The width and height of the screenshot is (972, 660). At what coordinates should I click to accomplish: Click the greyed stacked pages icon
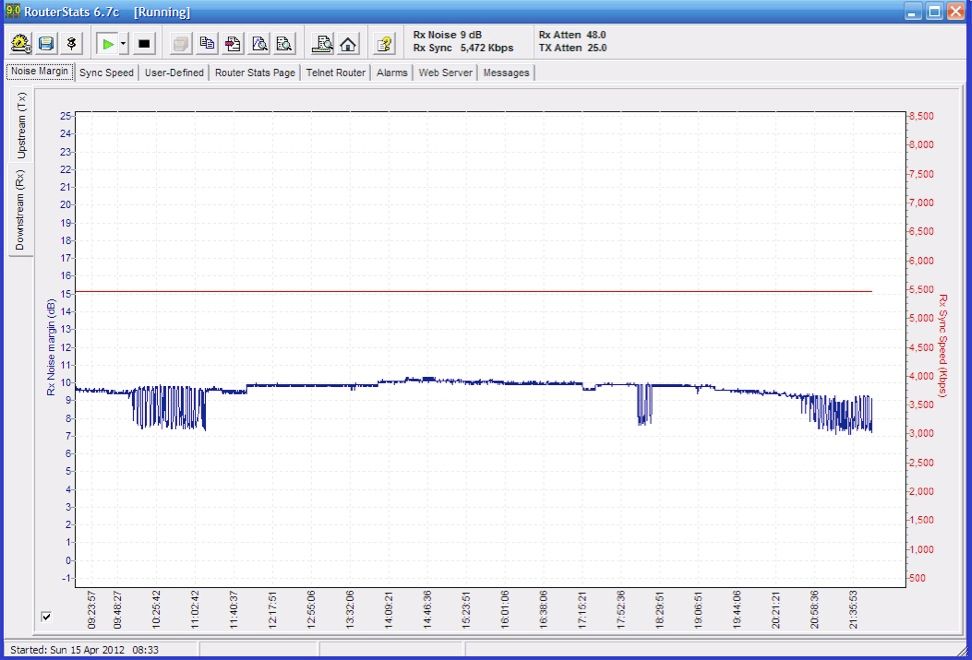pos(181,43)
